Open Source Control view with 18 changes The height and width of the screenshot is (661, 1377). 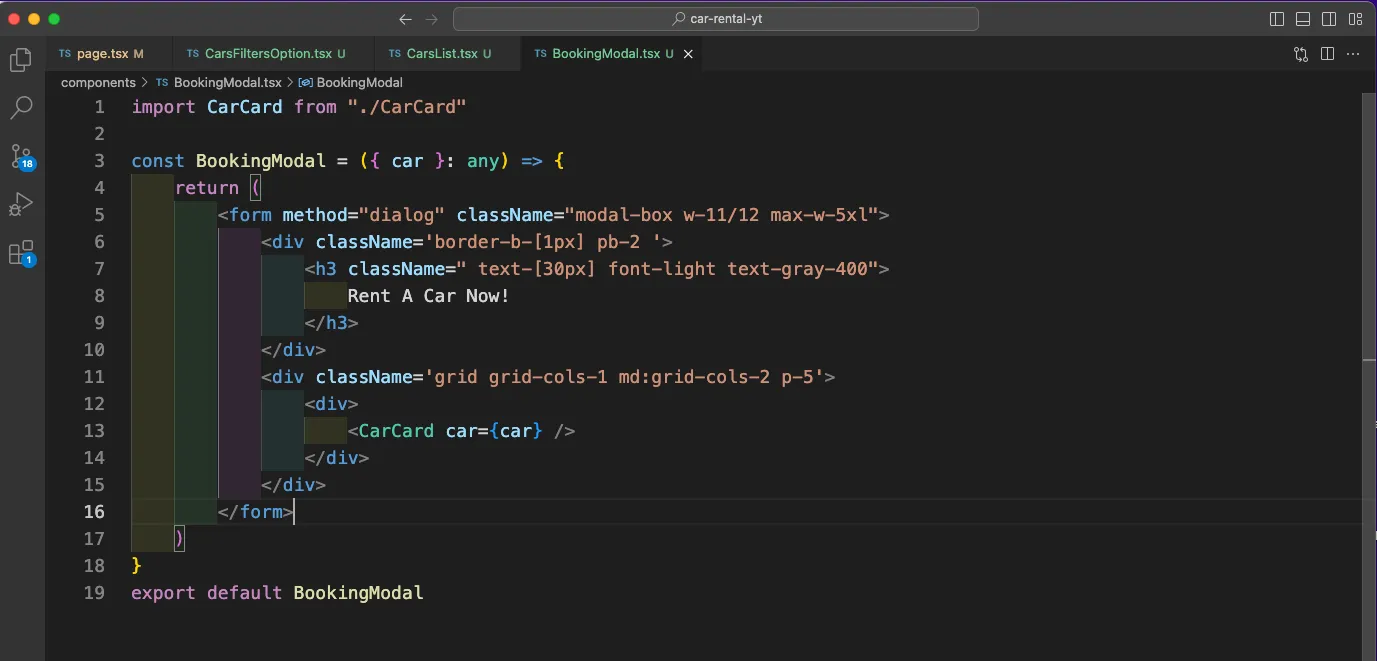pyautogui.click(x=21, y=156)
